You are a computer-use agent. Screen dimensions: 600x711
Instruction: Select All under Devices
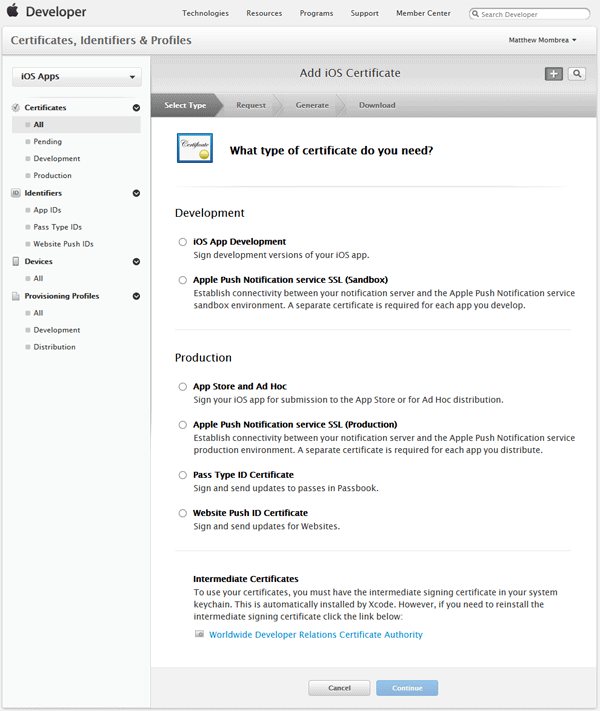point(38,278)
